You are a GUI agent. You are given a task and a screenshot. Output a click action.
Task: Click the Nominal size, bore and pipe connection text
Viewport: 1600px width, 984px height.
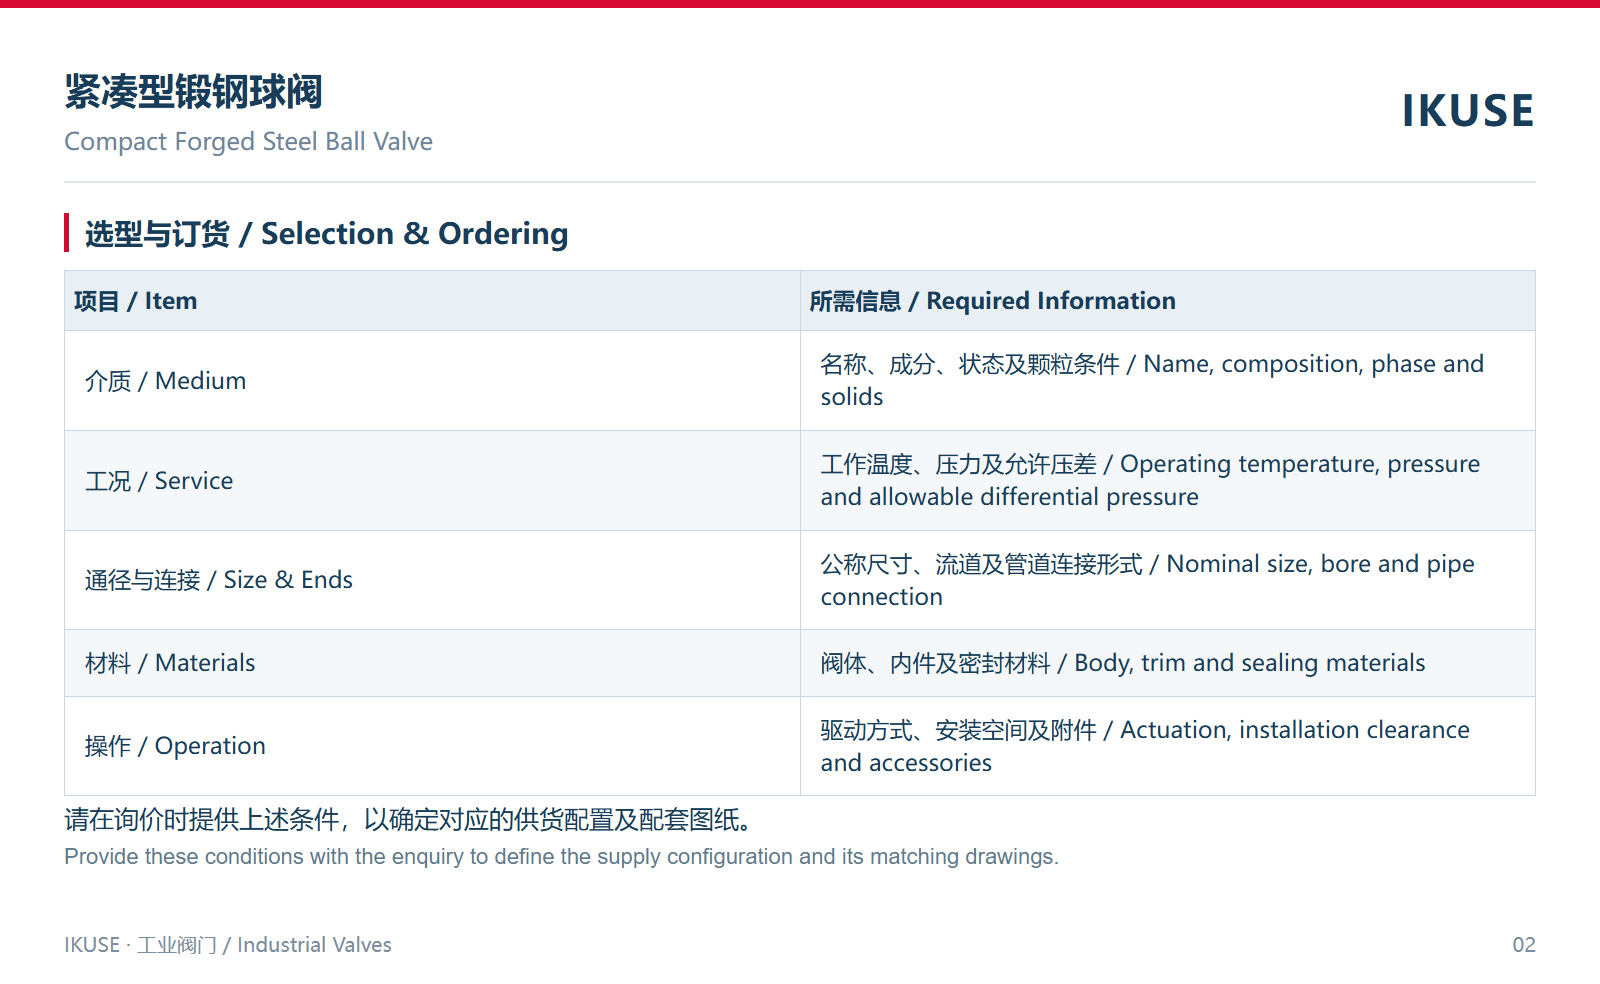(1147, 580)
